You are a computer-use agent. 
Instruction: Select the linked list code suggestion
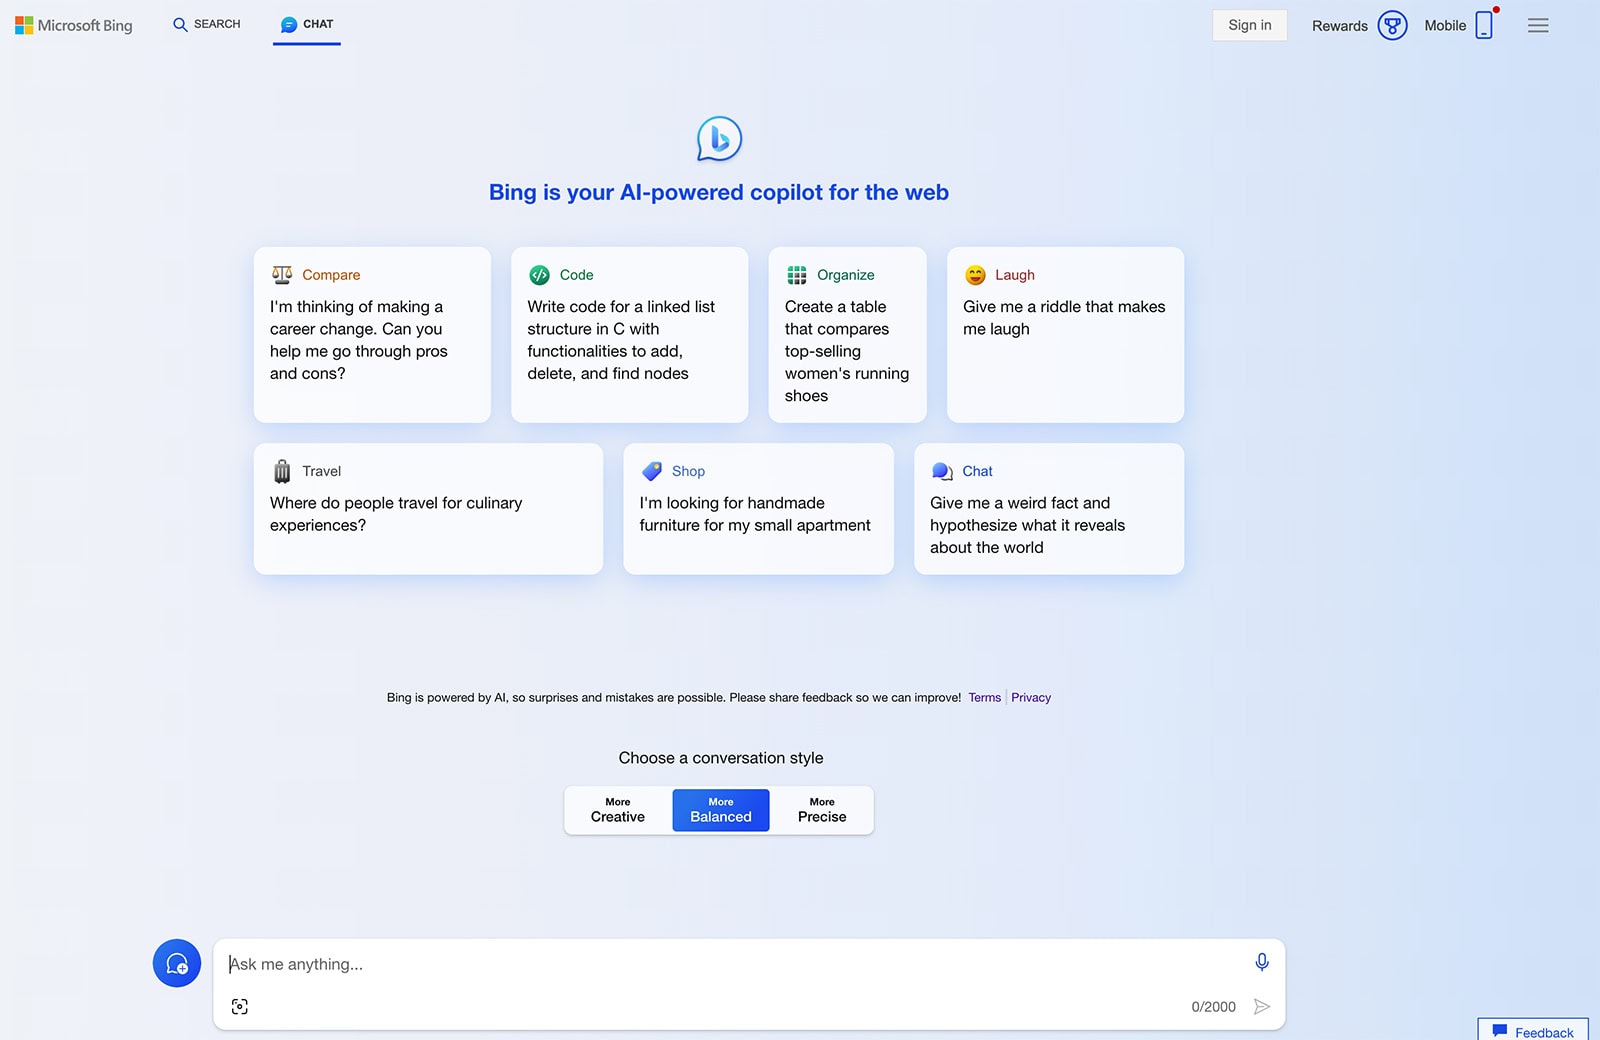click(x=629, y=335)
